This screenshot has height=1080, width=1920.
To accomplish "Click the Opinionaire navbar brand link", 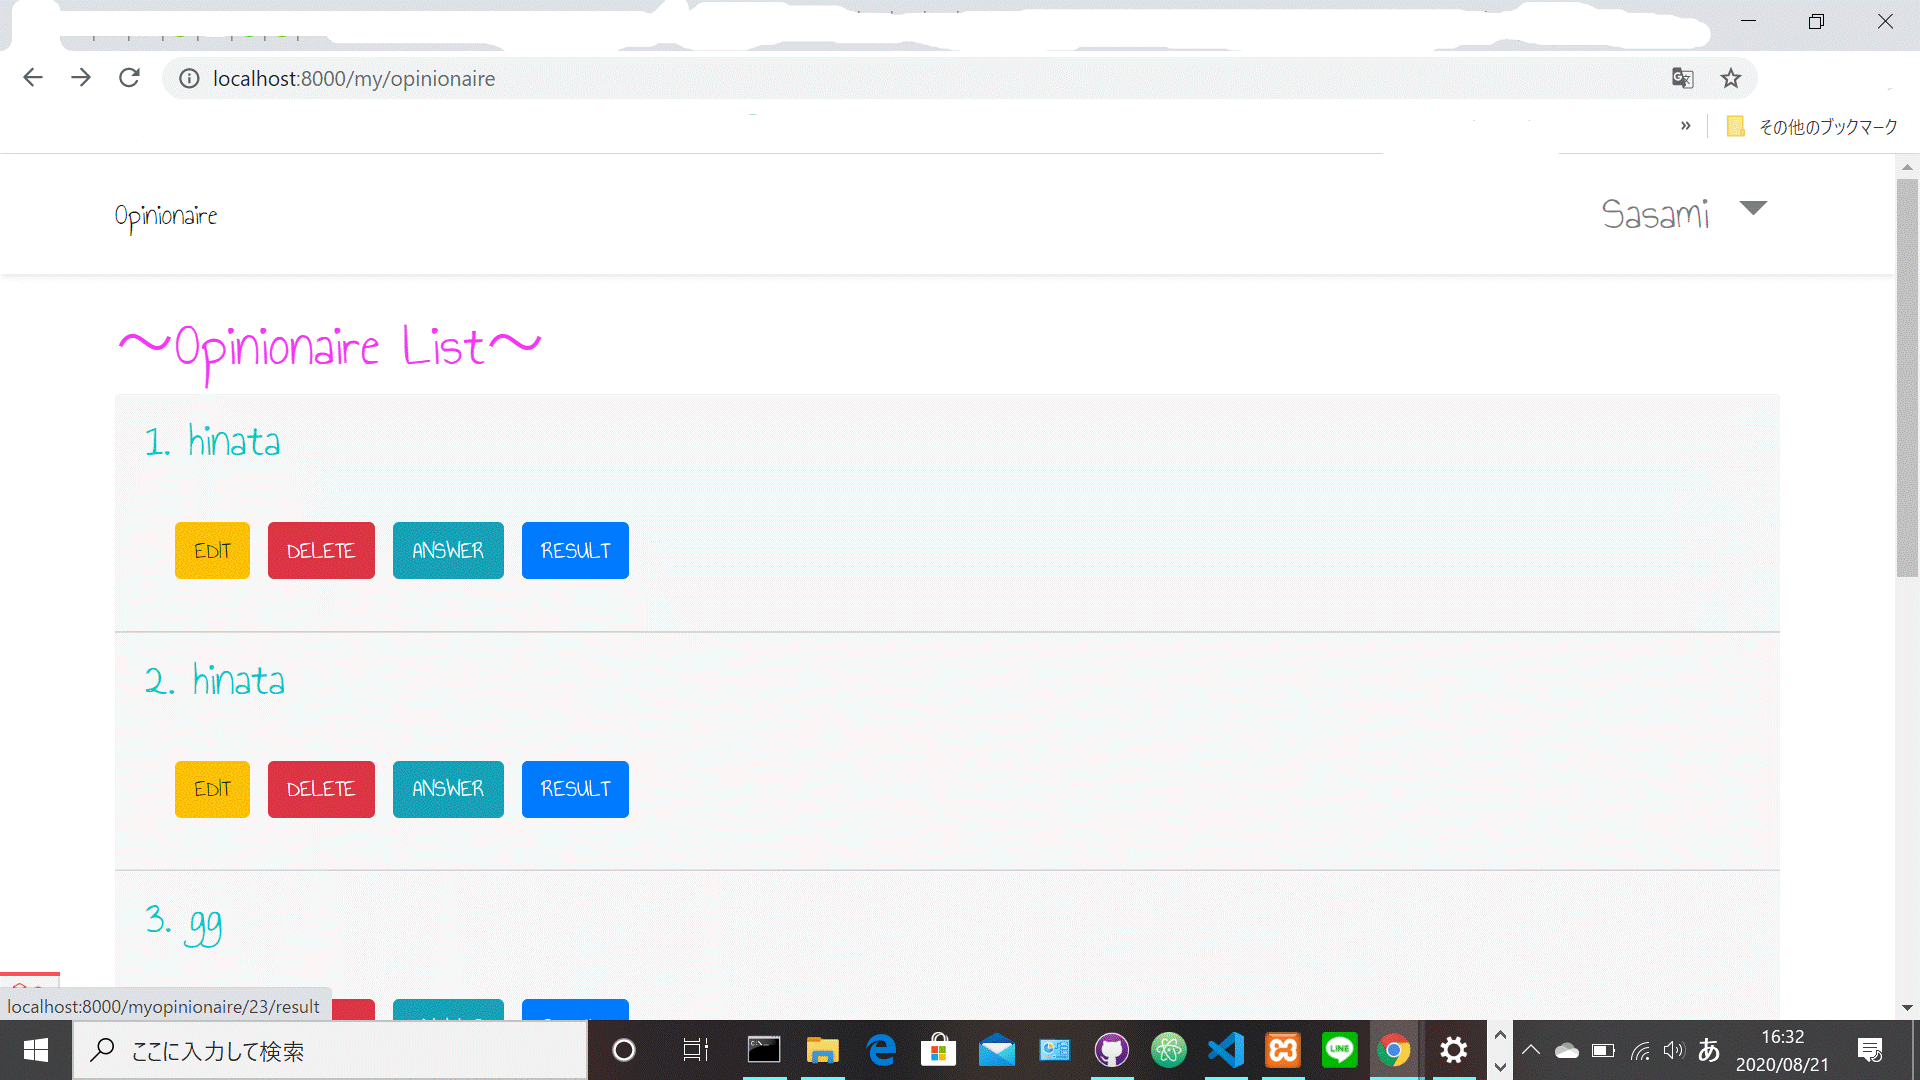I will [166, 216].
